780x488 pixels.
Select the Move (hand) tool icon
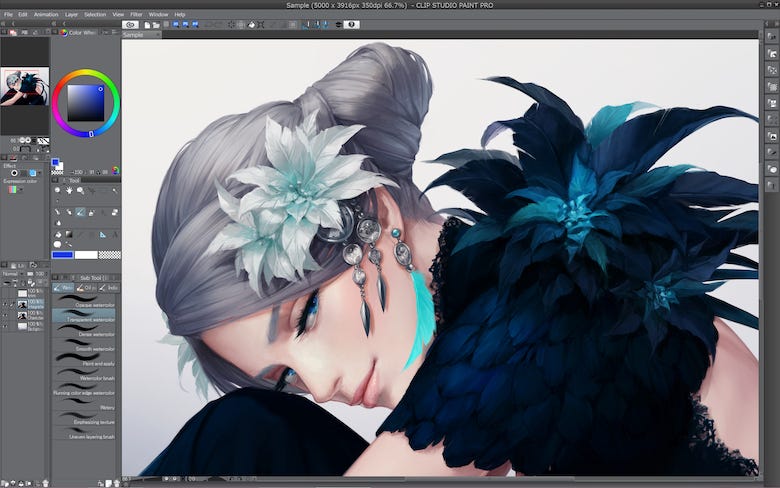(x=69, y=190)
